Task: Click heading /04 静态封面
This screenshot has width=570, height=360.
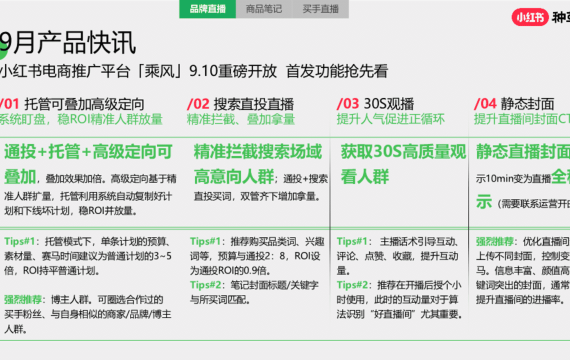Action: click(514, 104)
